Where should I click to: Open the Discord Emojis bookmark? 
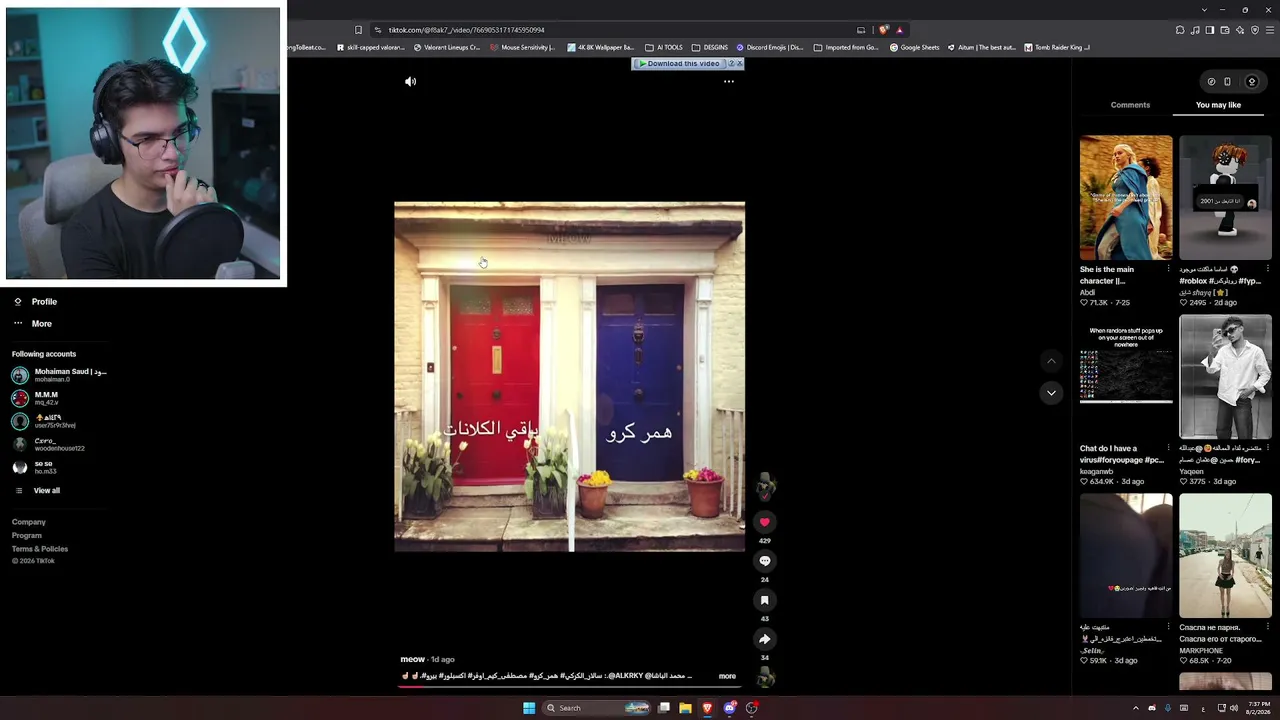pos(770,47)
